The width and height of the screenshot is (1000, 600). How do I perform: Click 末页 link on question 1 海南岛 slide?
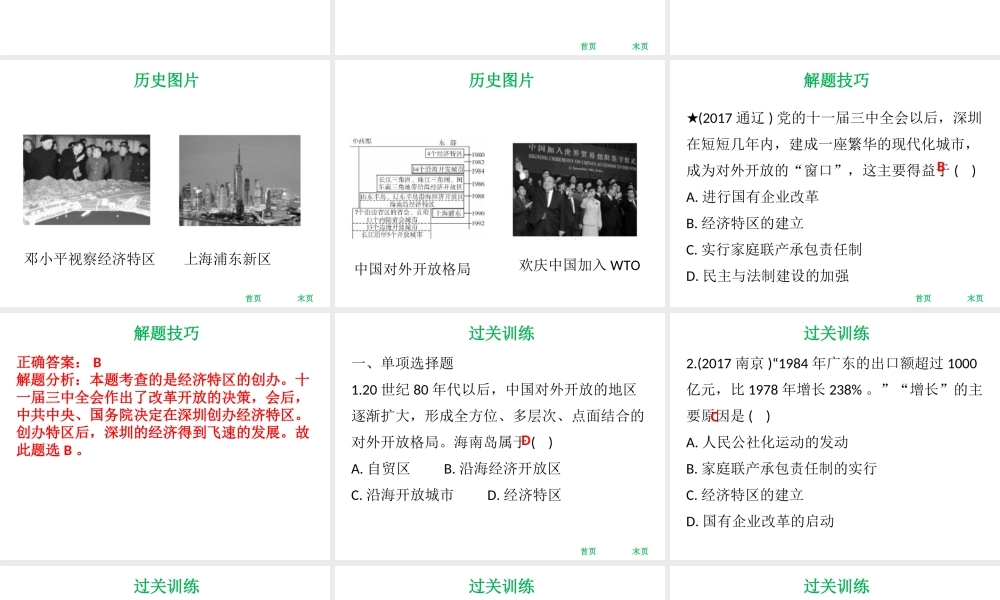click(640, 552)
